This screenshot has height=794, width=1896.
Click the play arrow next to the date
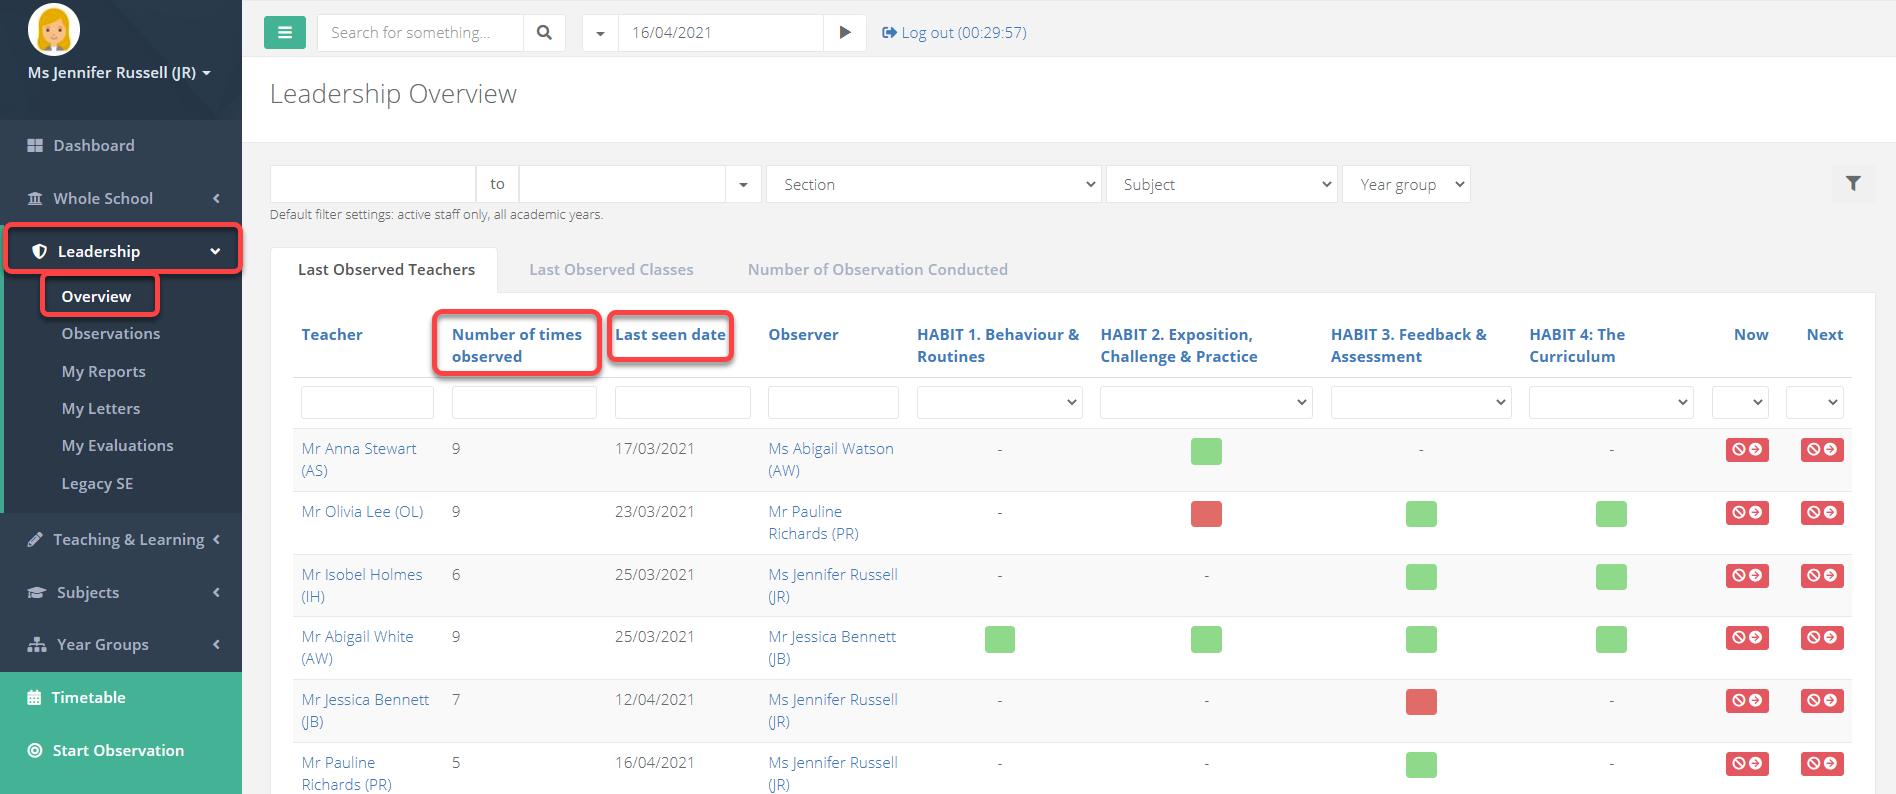click(x=845, y=32)
